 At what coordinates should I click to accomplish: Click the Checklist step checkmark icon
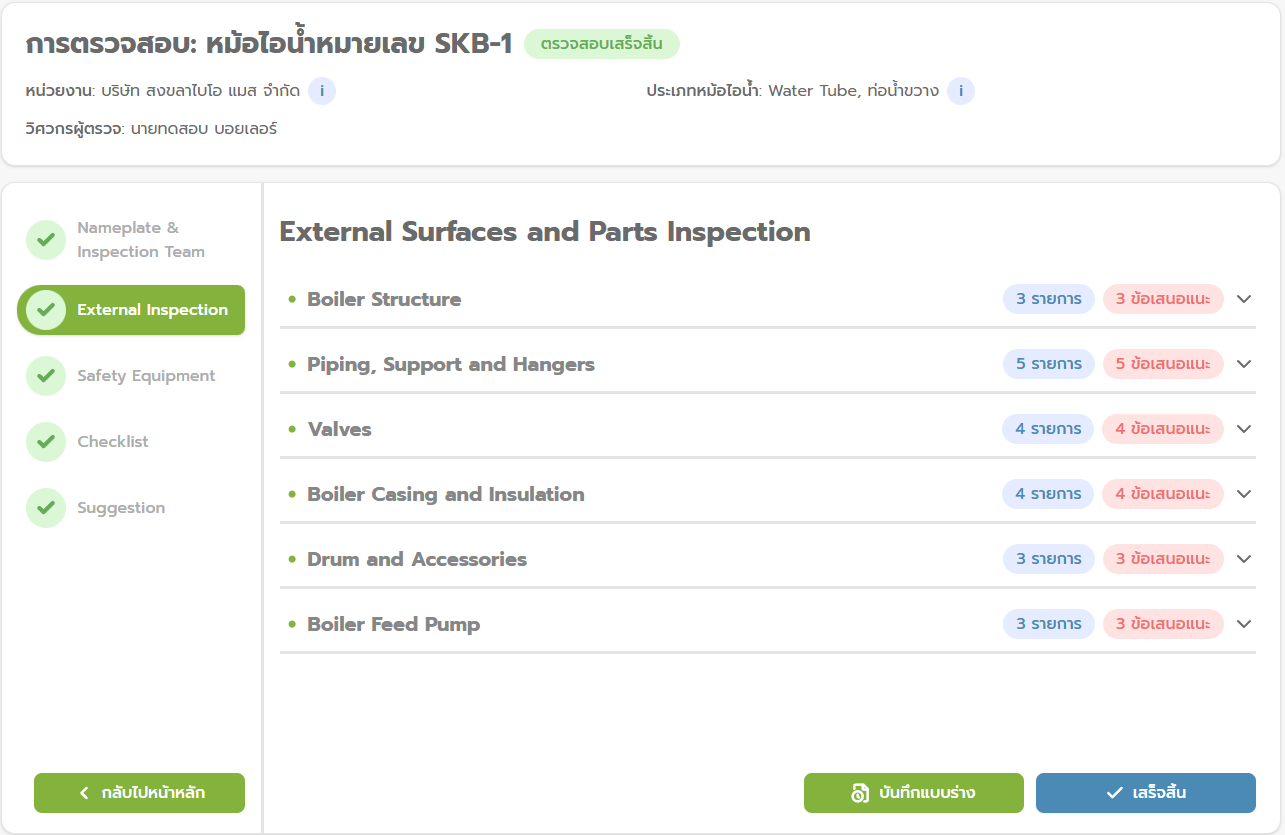pyautogui.click(x=46, y=442)
